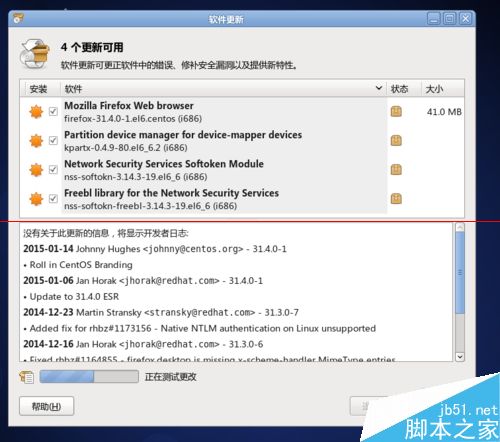The height and width of the screenshot is (442, 500).
Task: Click firefox-31.4.0-1.el6.centos (i686) package name
Action: [133, 119]
